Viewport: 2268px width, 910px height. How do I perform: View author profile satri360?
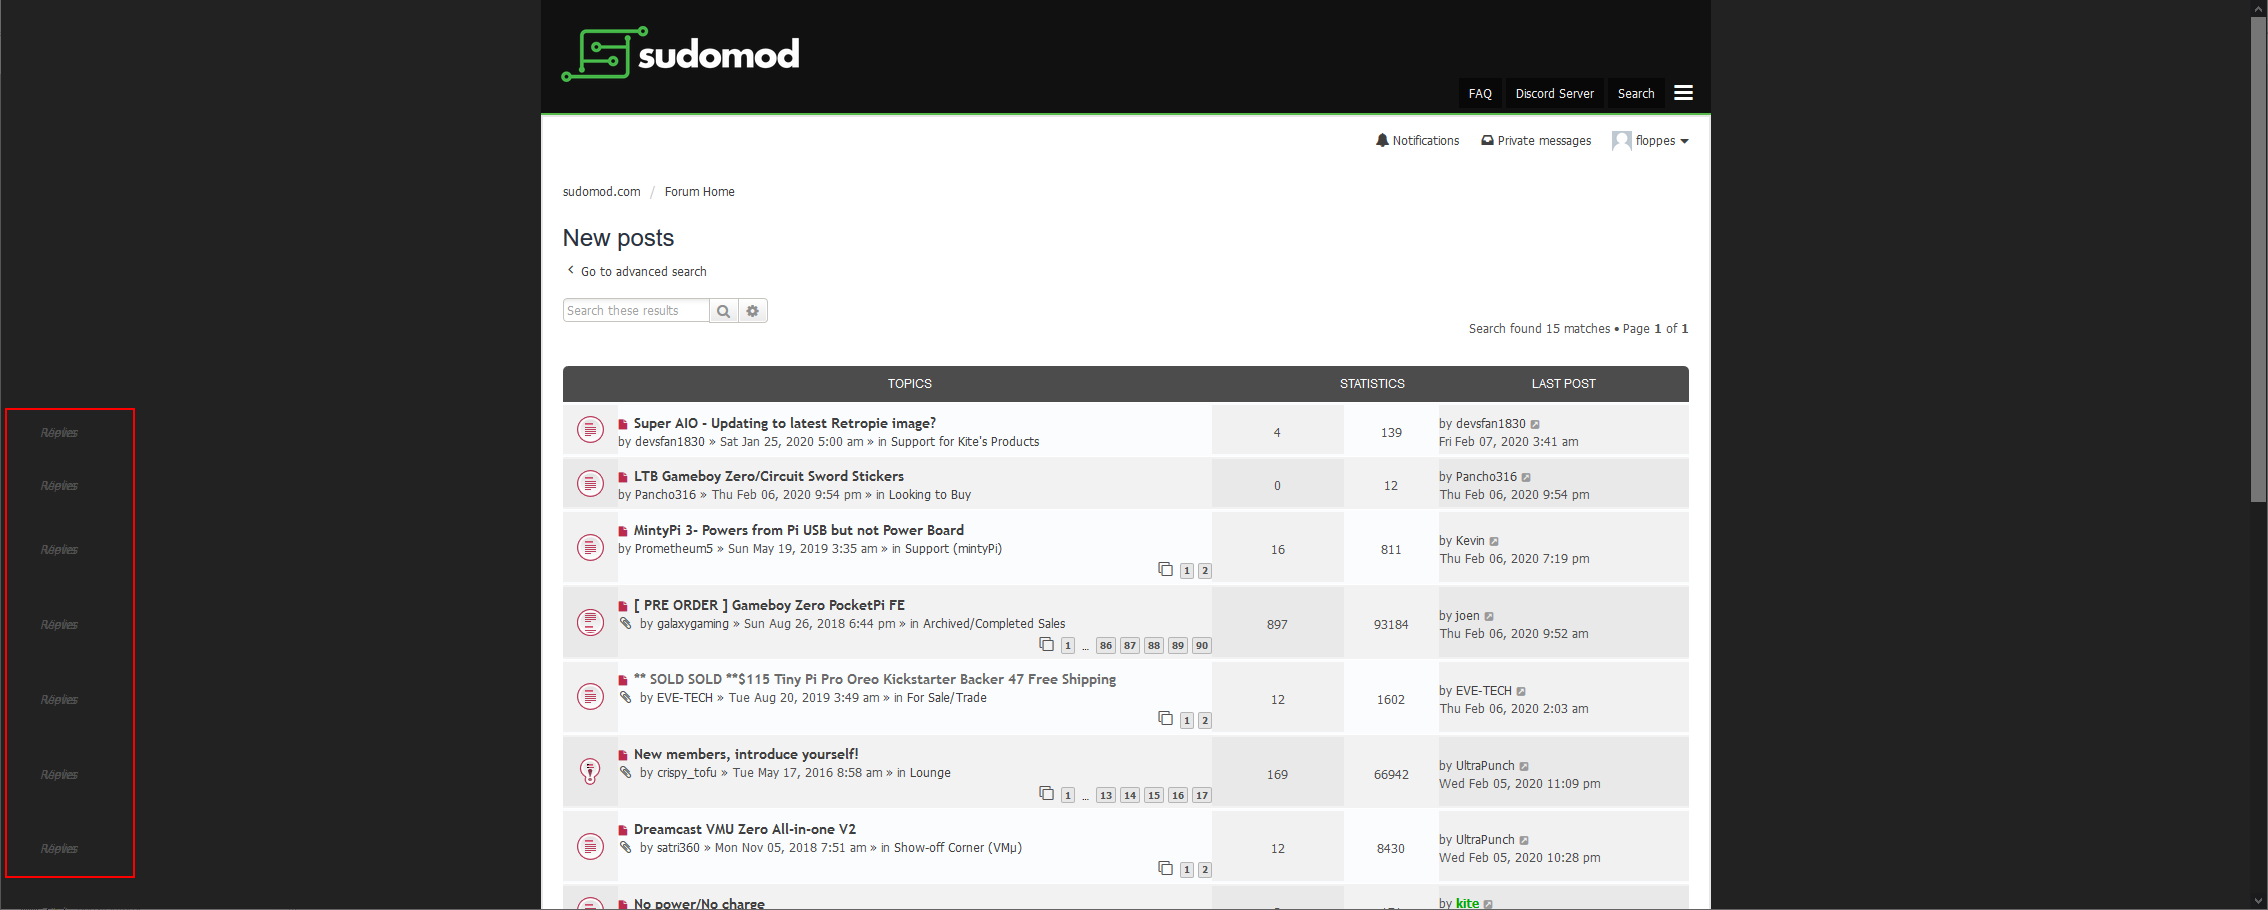(678, 848)
